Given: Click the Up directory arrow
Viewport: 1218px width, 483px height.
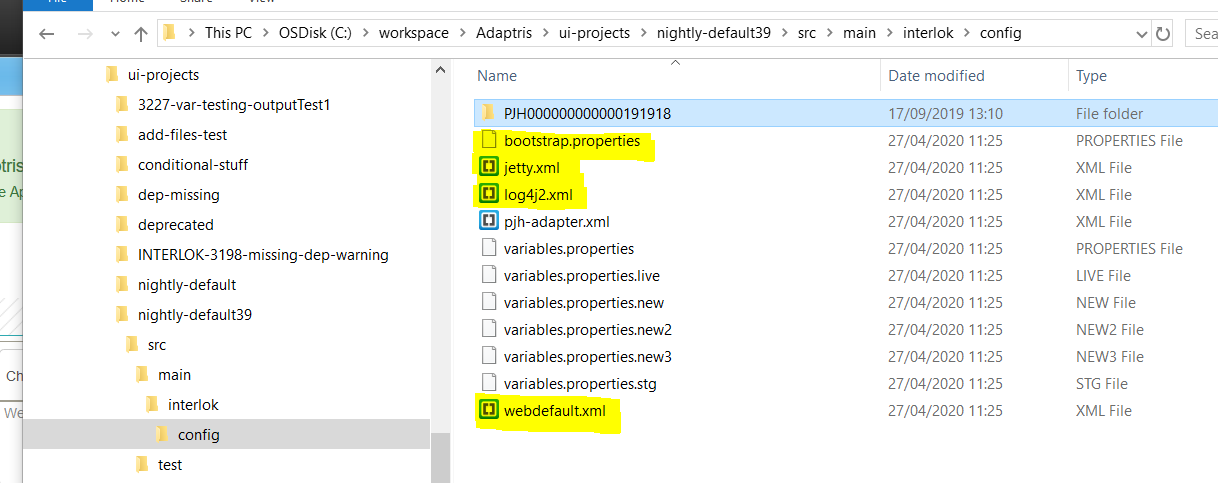Looking at the screenshot, I should (x=141, y=33).
